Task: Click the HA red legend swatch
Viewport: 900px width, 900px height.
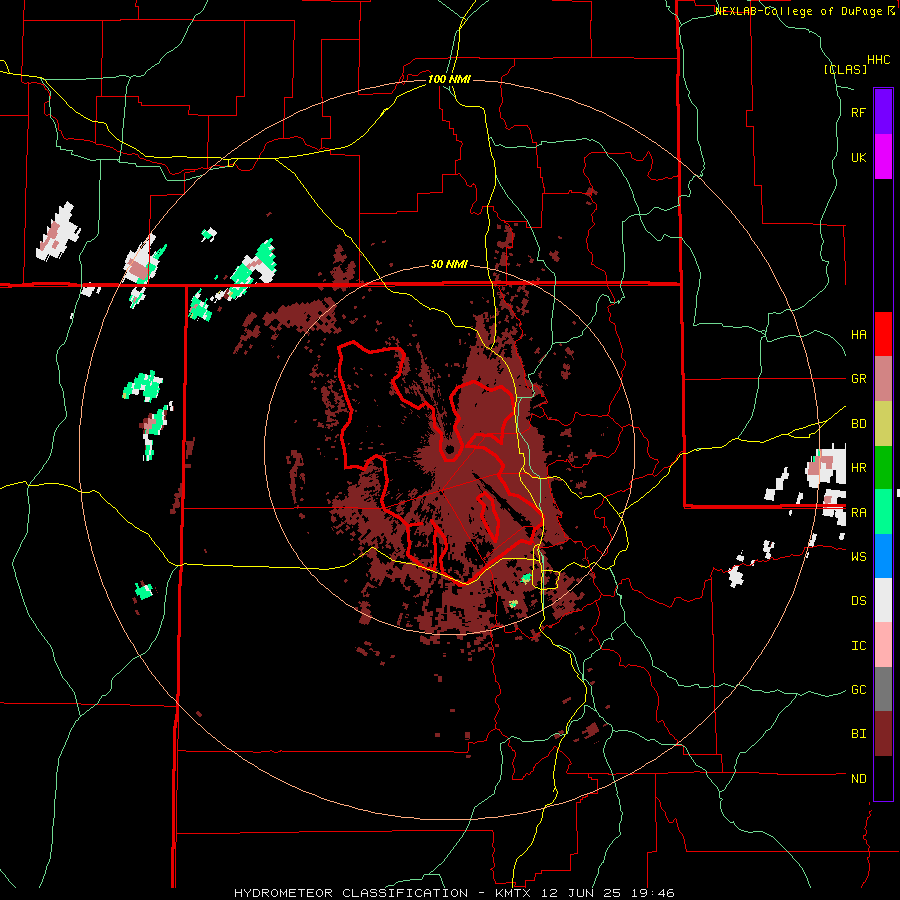Action: click(x=883, y=334)
